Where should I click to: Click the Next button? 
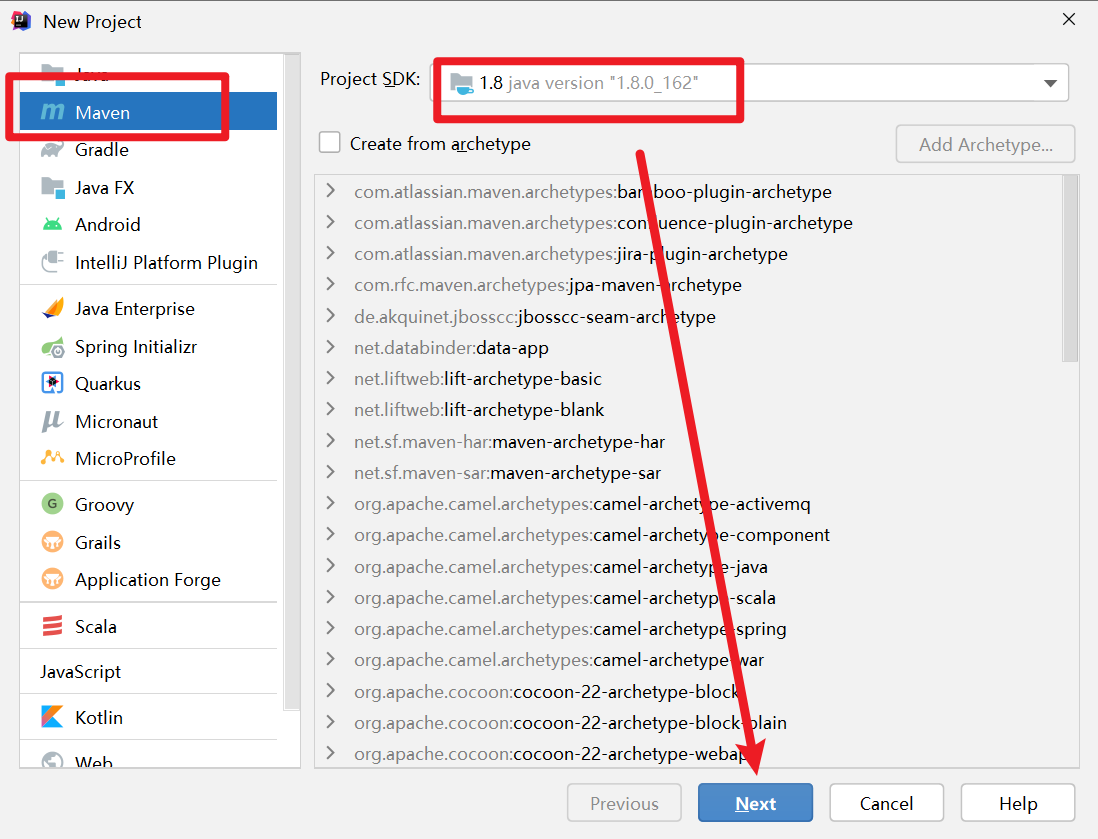pyautogui.click(x=755, y=803)
